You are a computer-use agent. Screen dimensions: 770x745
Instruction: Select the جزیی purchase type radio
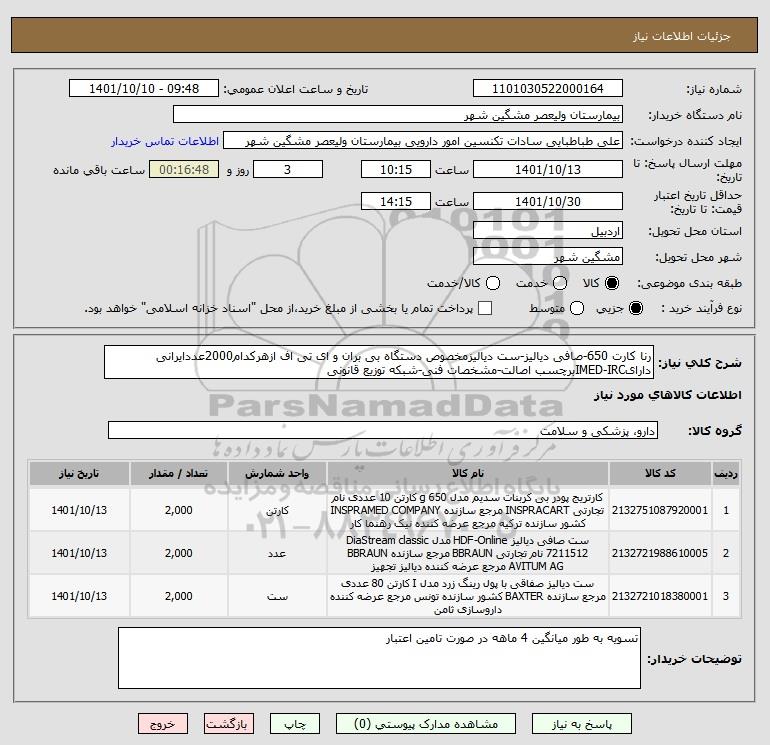pyautogui.click(x=635, y=308)
